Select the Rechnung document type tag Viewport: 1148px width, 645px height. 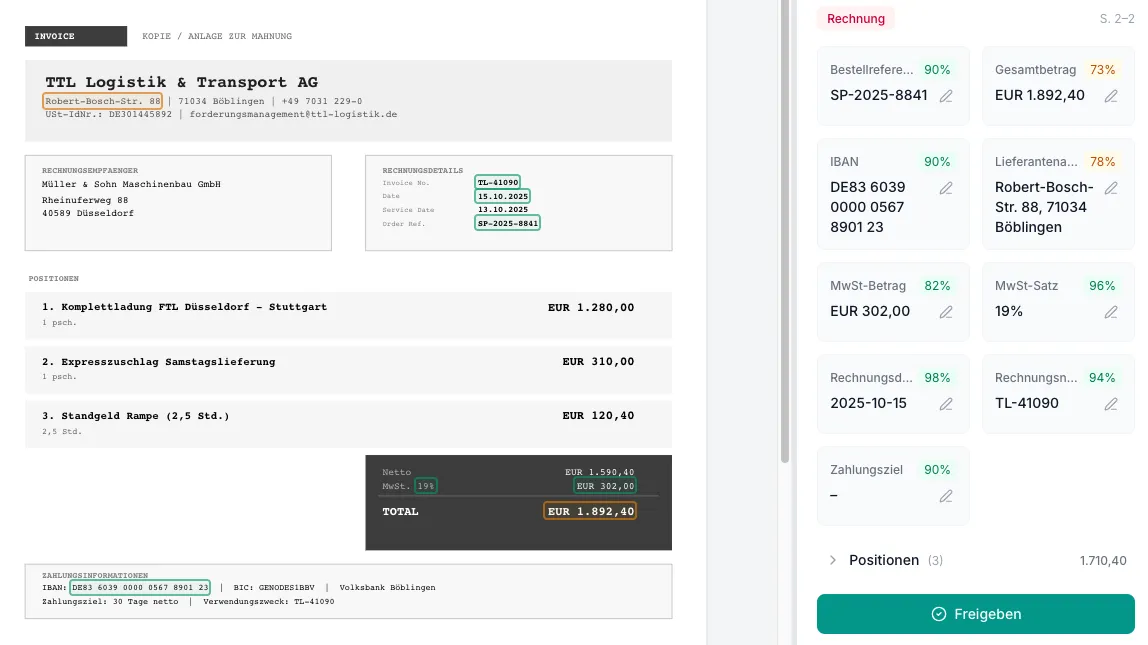pos(856,18)
